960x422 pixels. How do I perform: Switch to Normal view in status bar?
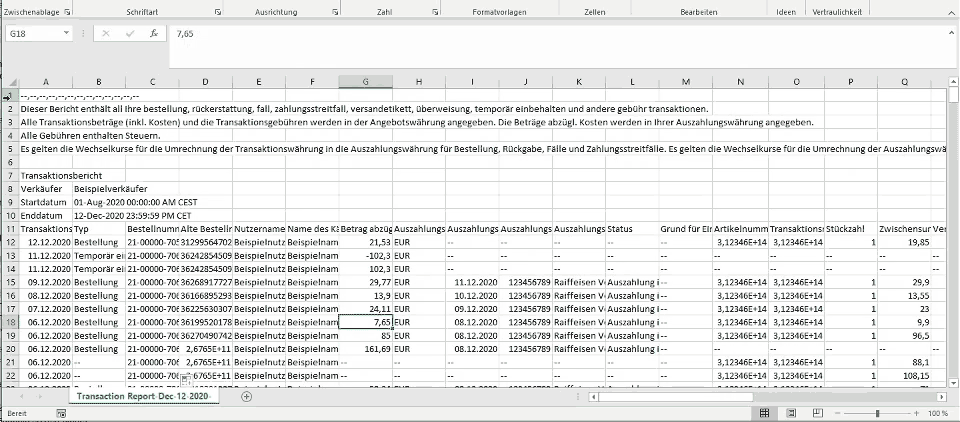pyautogui.click(x=765, y=413)
